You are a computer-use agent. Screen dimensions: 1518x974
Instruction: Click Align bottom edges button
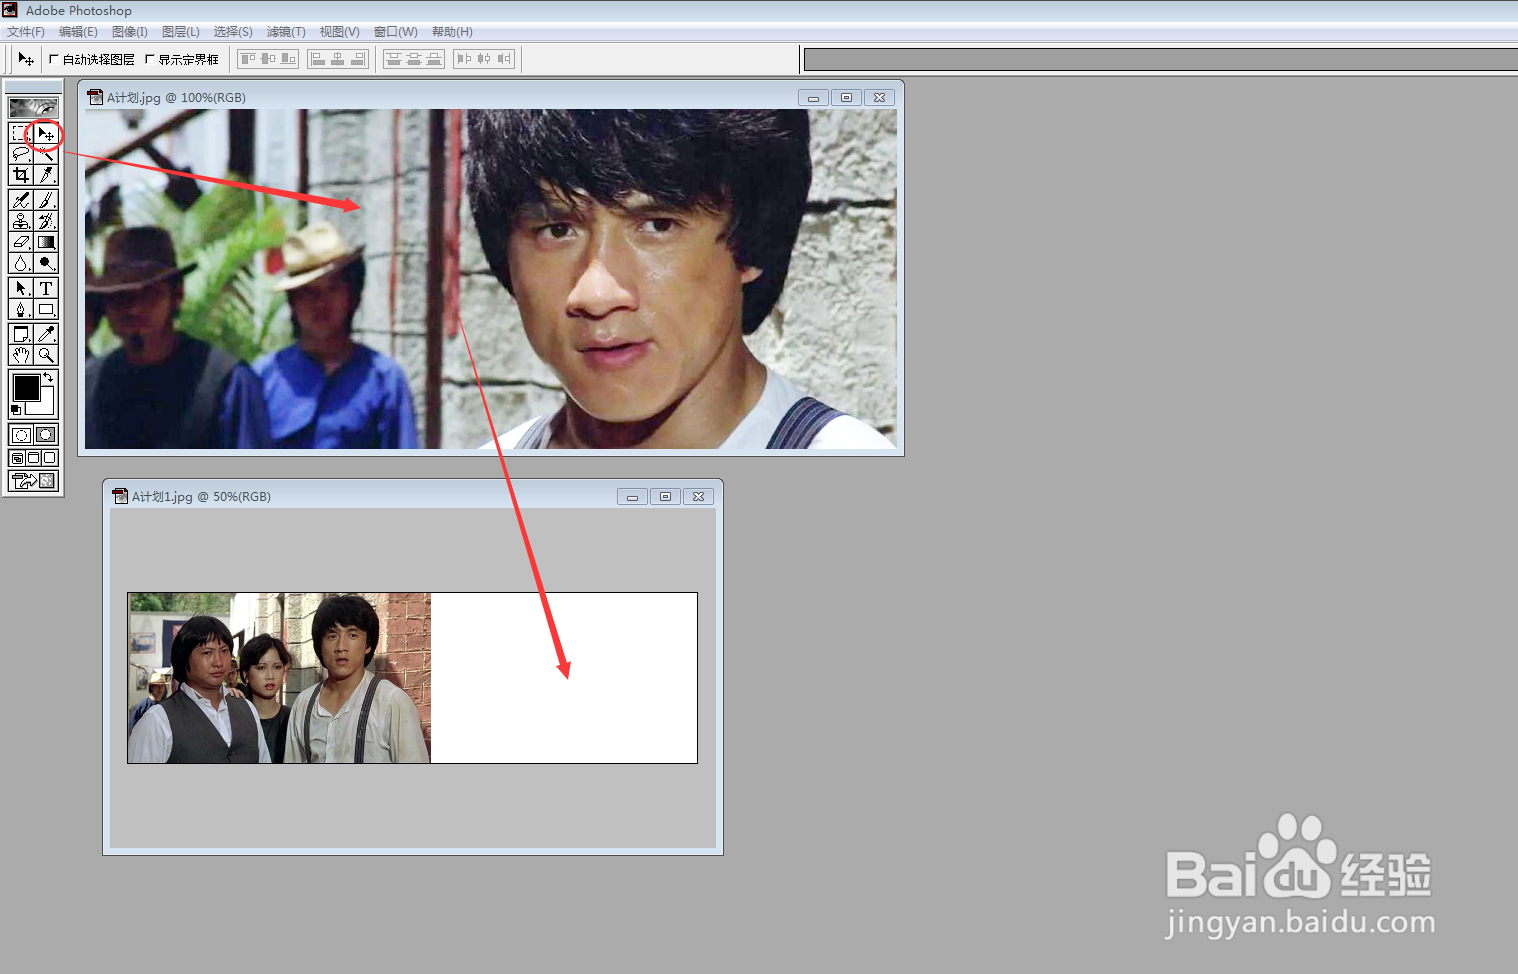[x=288, y=59]
